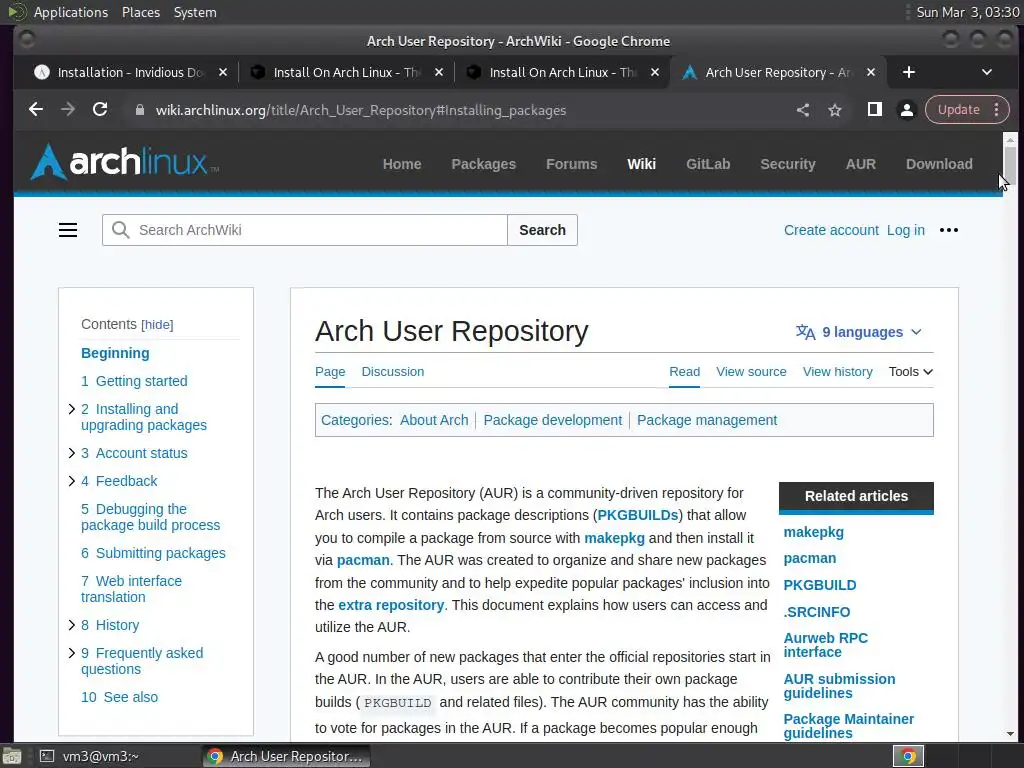Click the languages translation icon
The height and width of the screenshot is (768, 1024).
805,332
